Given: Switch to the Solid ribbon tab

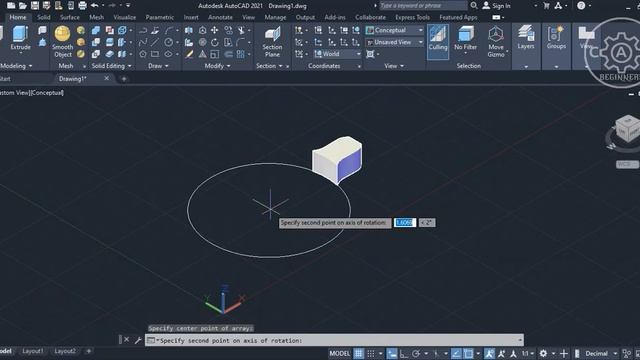Looking at the screenshot, I should coord(44,17).
